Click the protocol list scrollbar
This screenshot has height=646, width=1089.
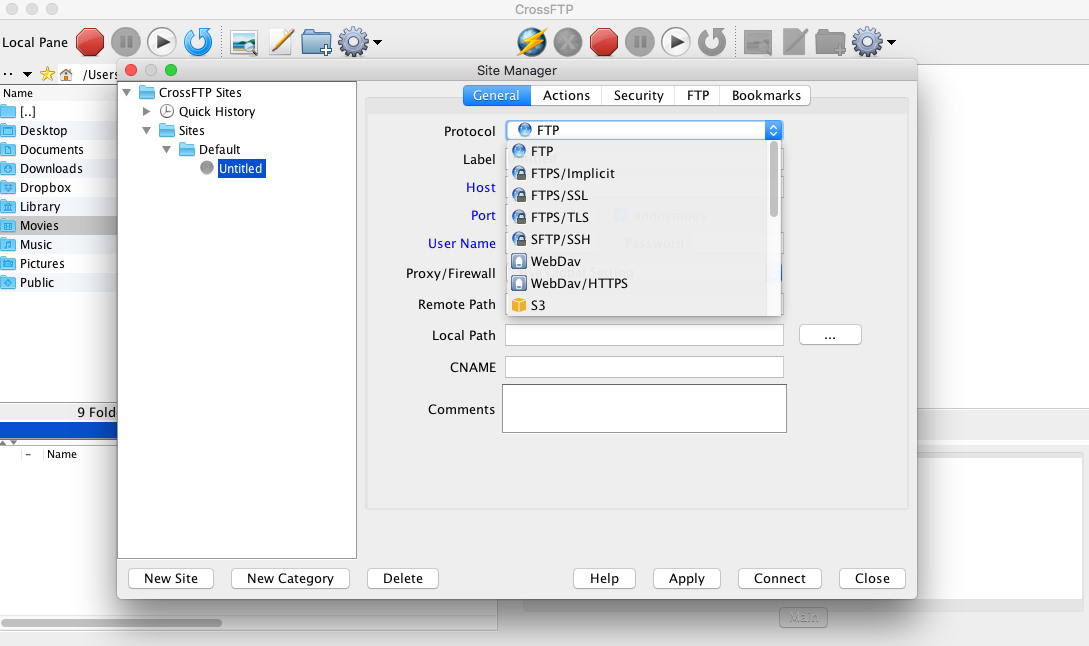pos(773,180)
